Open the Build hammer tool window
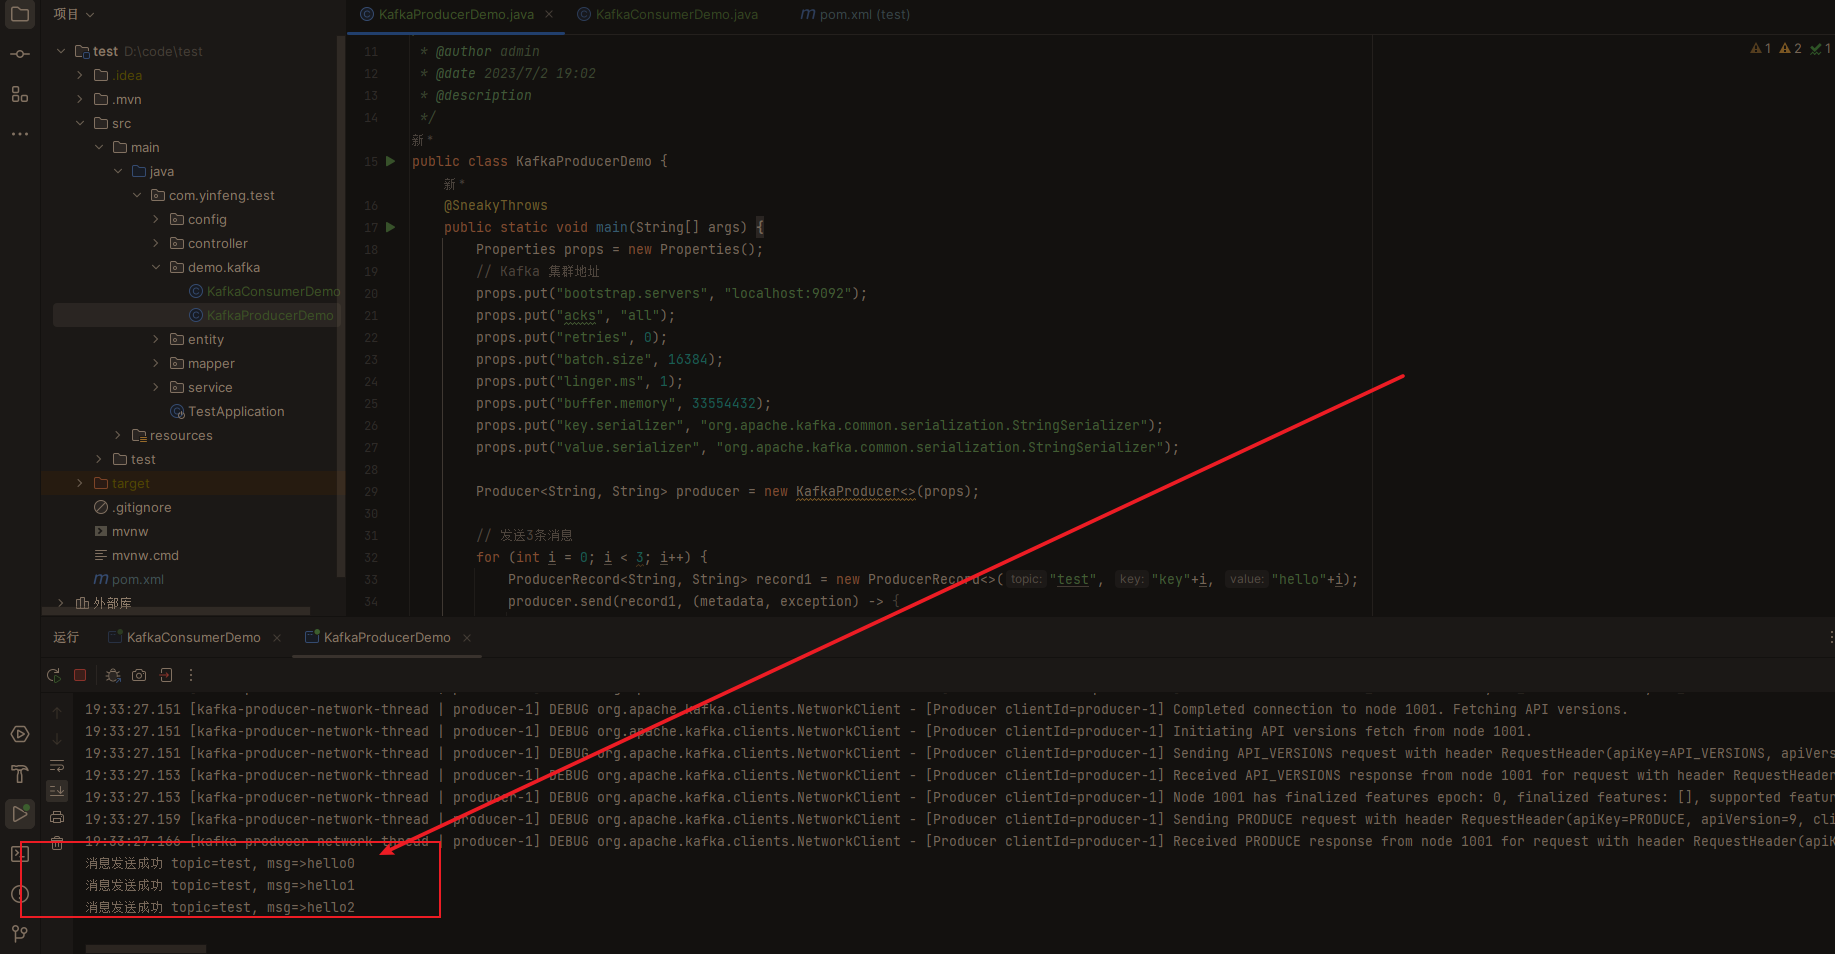Screen dimensions: 1835x954 19,774
